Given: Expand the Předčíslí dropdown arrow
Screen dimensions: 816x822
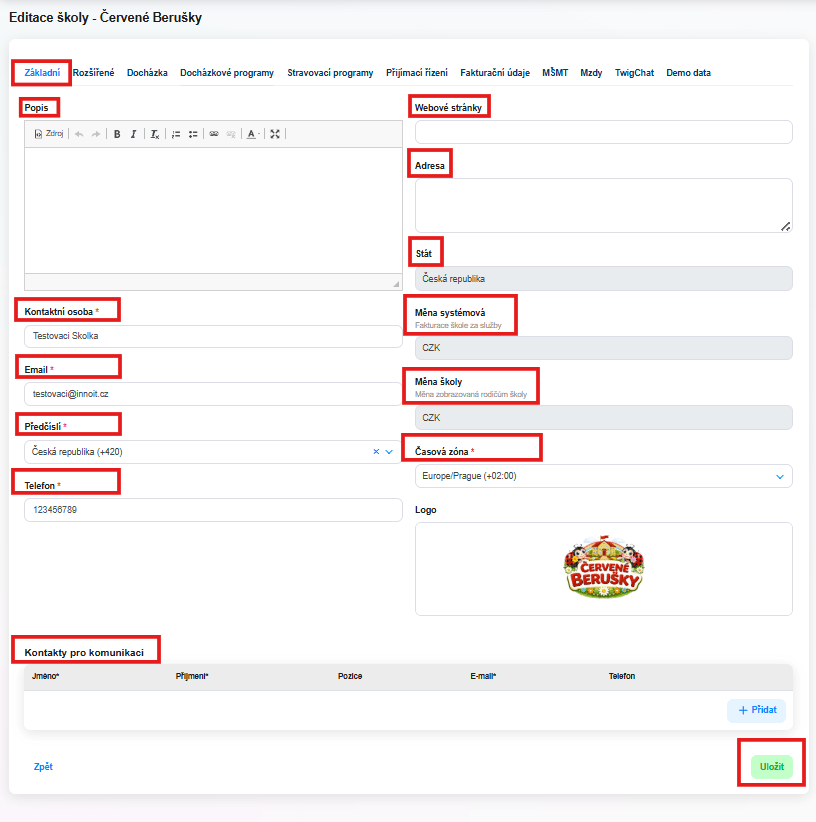Looking at the screenshot, I should [x=389, y=451].
